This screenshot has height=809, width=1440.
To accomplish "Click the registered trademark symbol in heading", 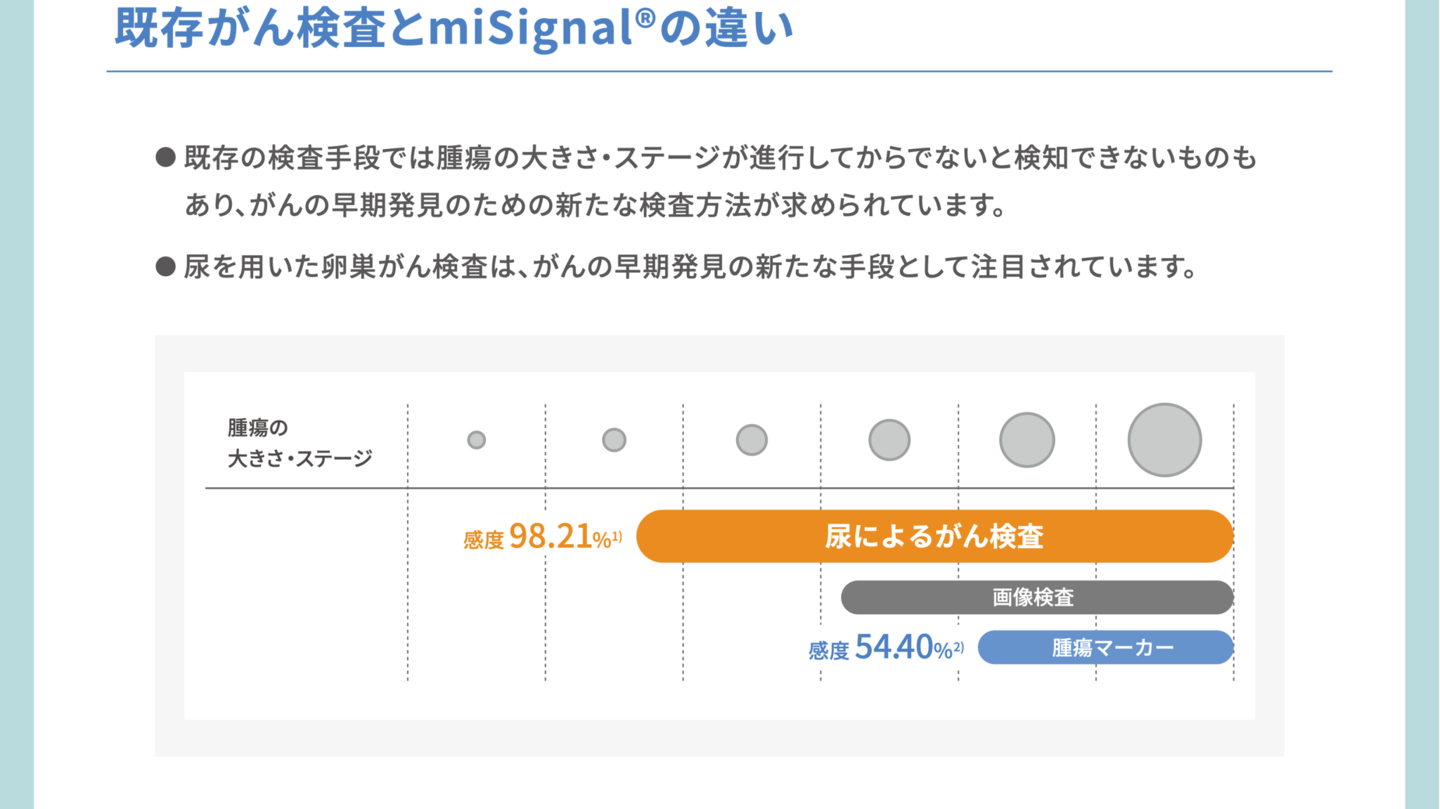I will (640, 17).
